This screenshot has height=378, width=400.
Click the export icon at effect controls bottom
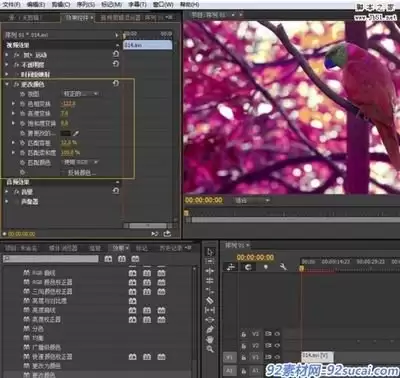(167, 234)
